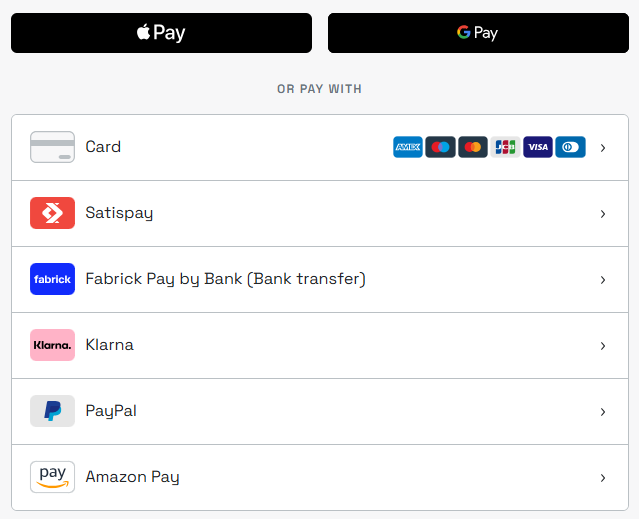
Task: Click the Apple Pay button
Action: tap(161, 33)
